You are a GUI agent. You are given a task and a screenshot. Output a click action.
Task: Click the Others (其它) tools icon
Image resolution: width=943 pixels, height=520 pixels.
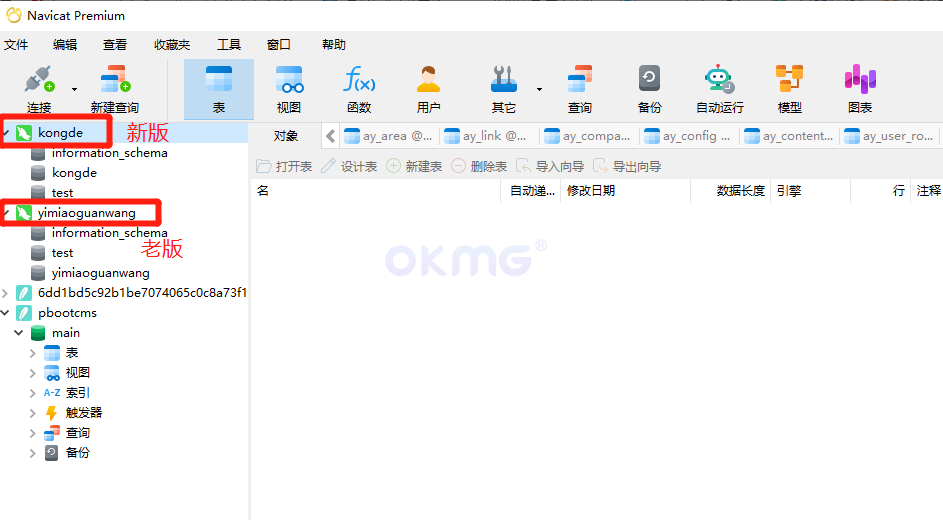[504, 79]
